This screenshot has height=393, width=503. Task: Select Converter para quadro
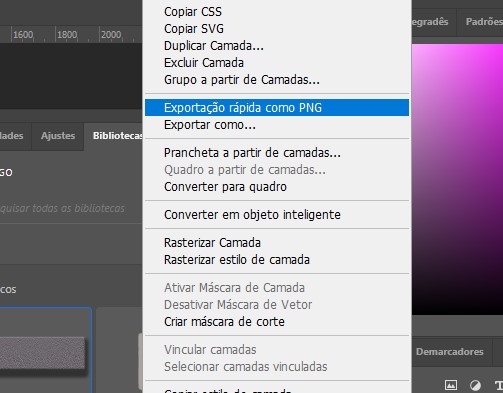pos(277,187)
